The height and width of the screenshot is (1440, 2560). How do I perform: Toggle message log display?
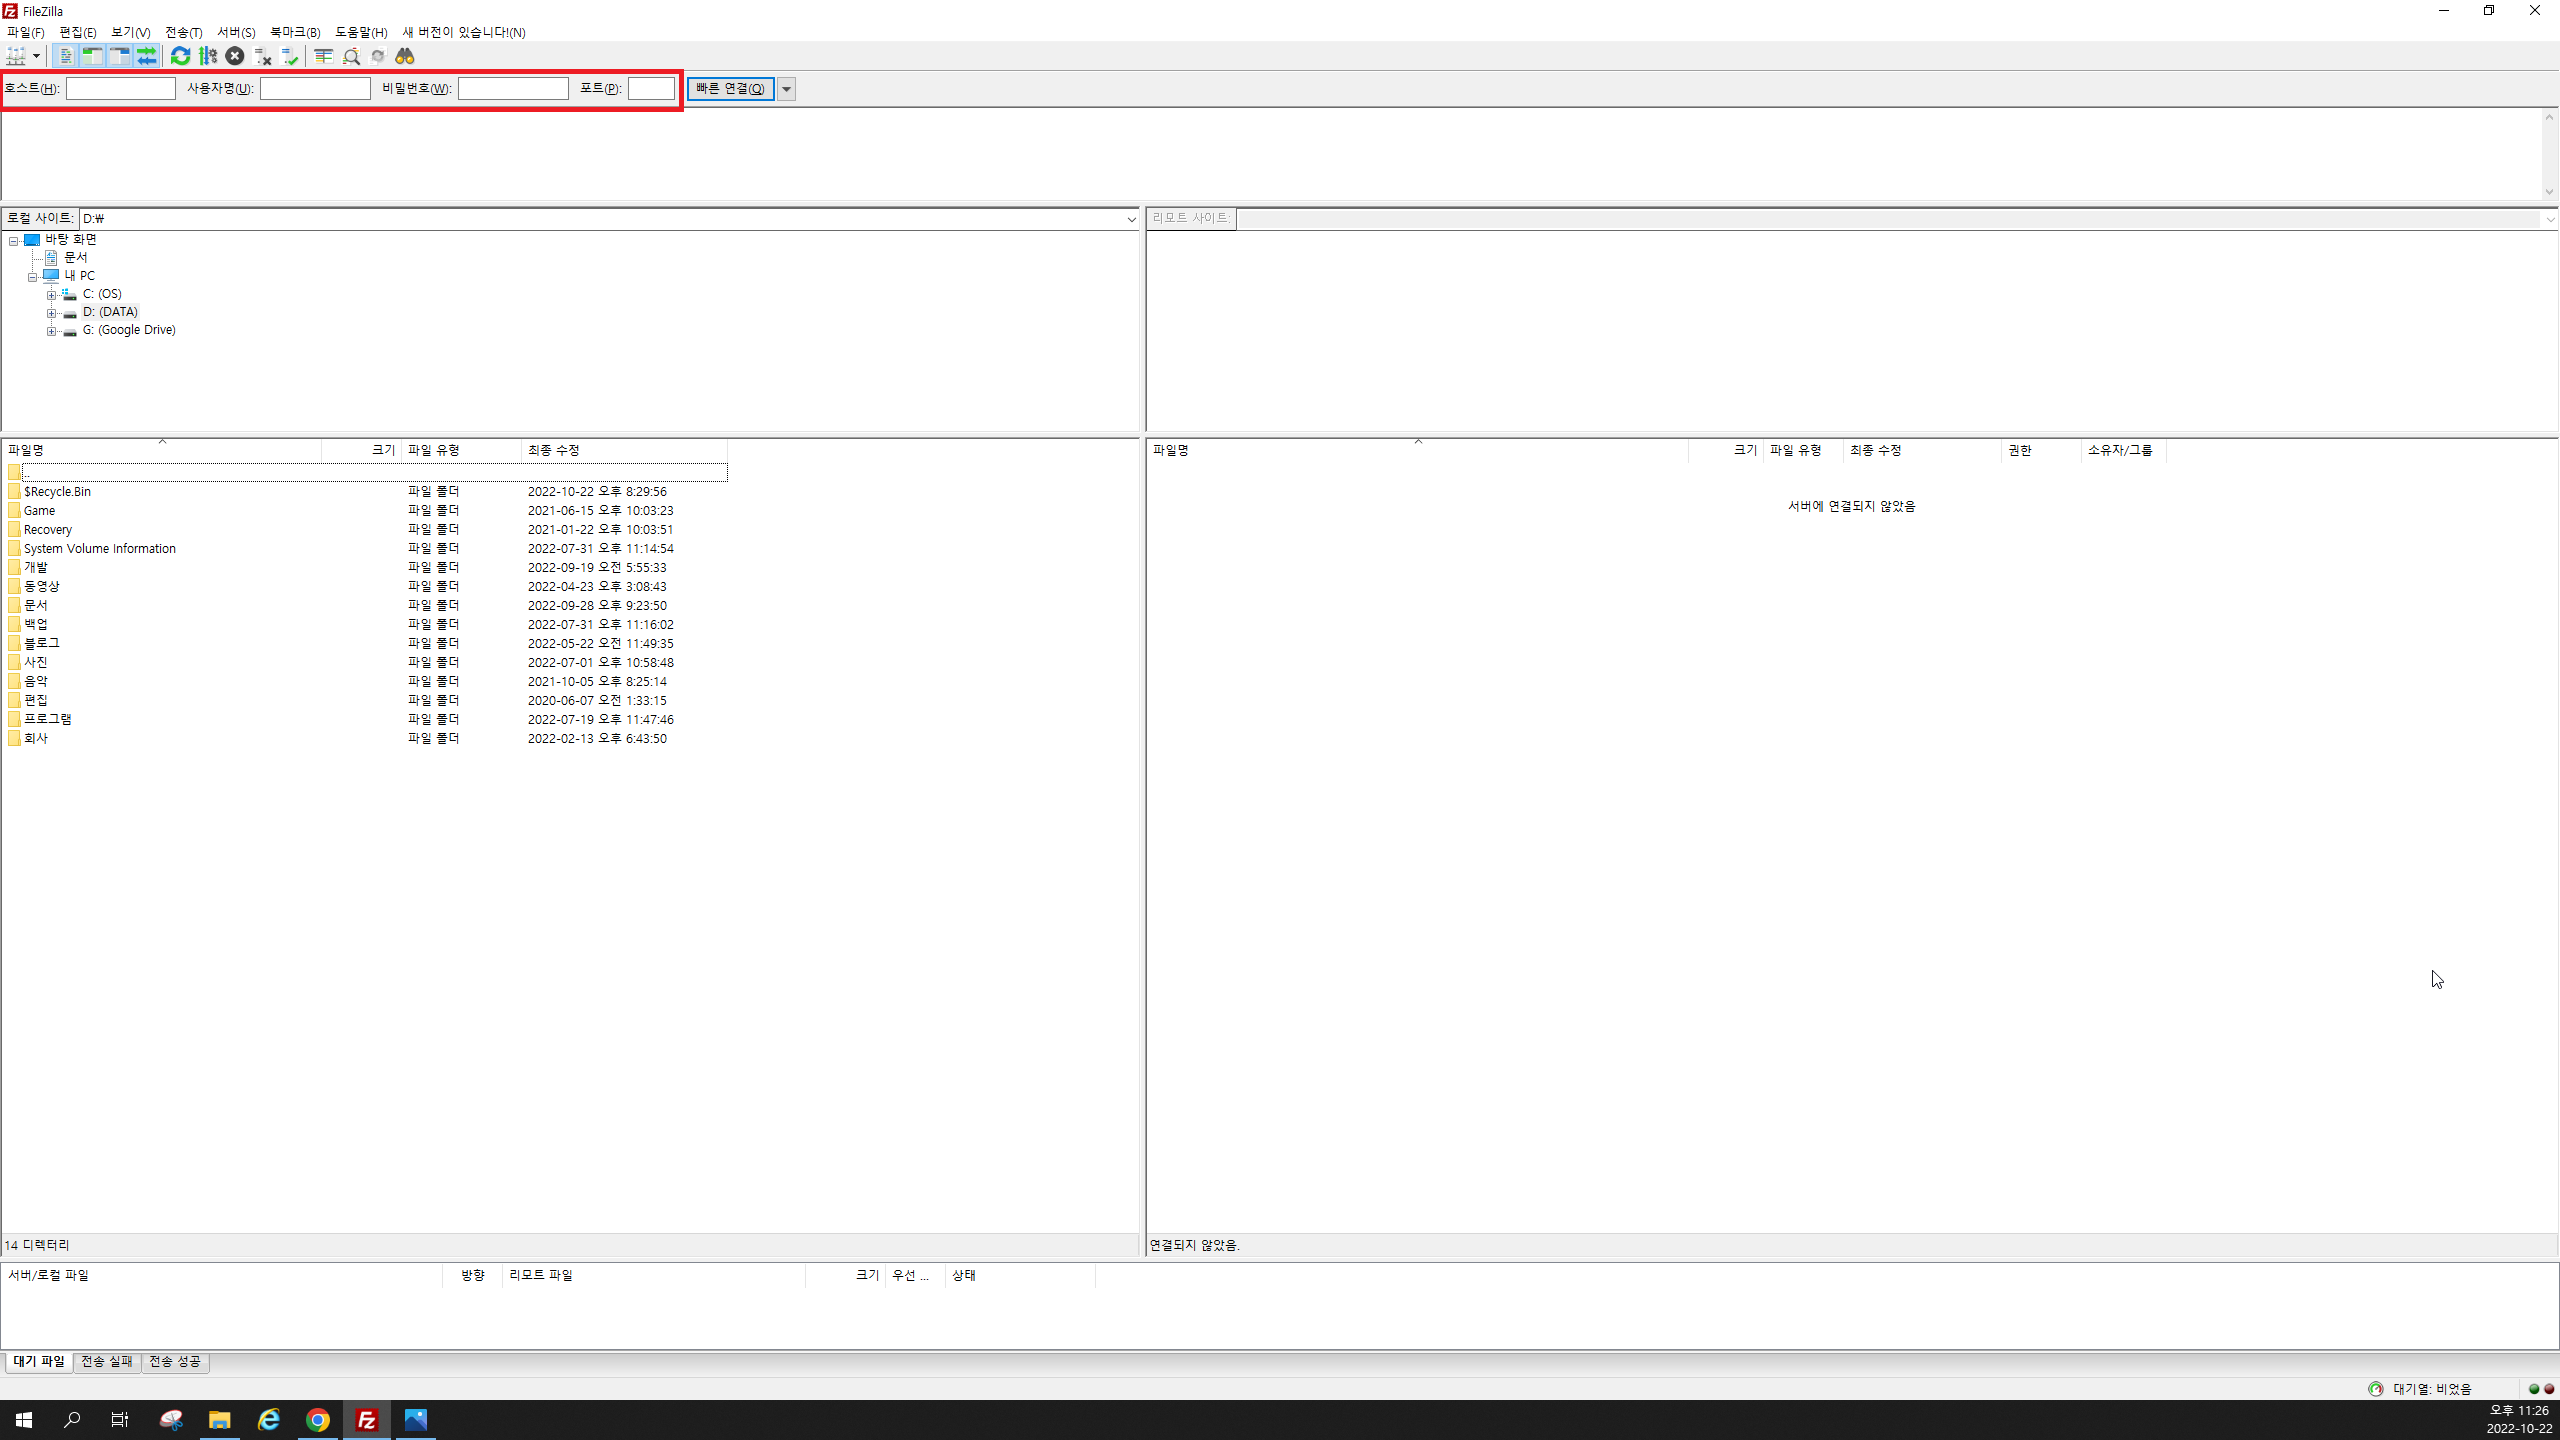66,56
